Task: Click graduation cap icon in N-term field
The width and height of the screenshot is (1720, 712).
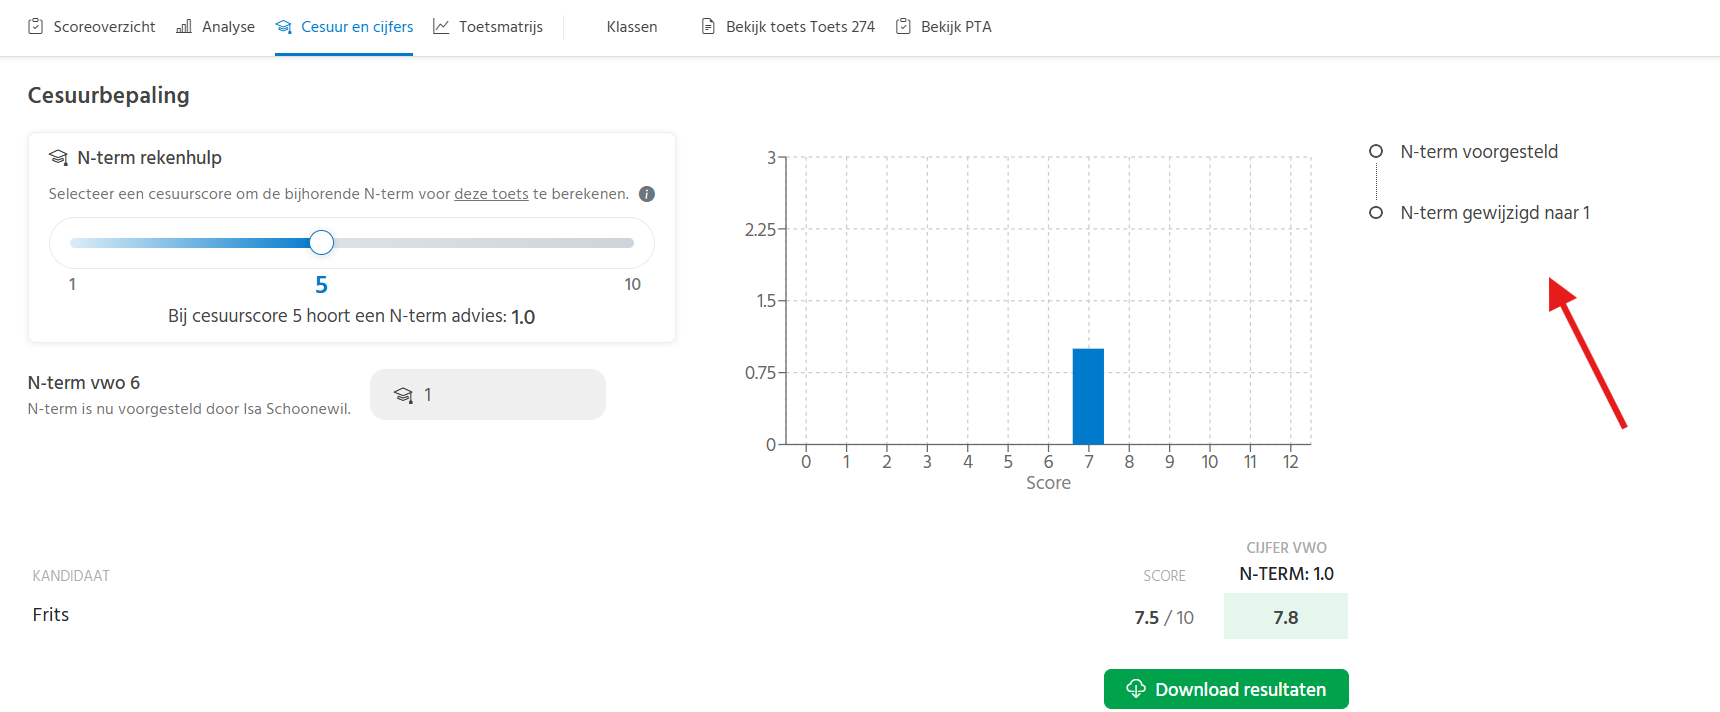Action: (403, 396)
